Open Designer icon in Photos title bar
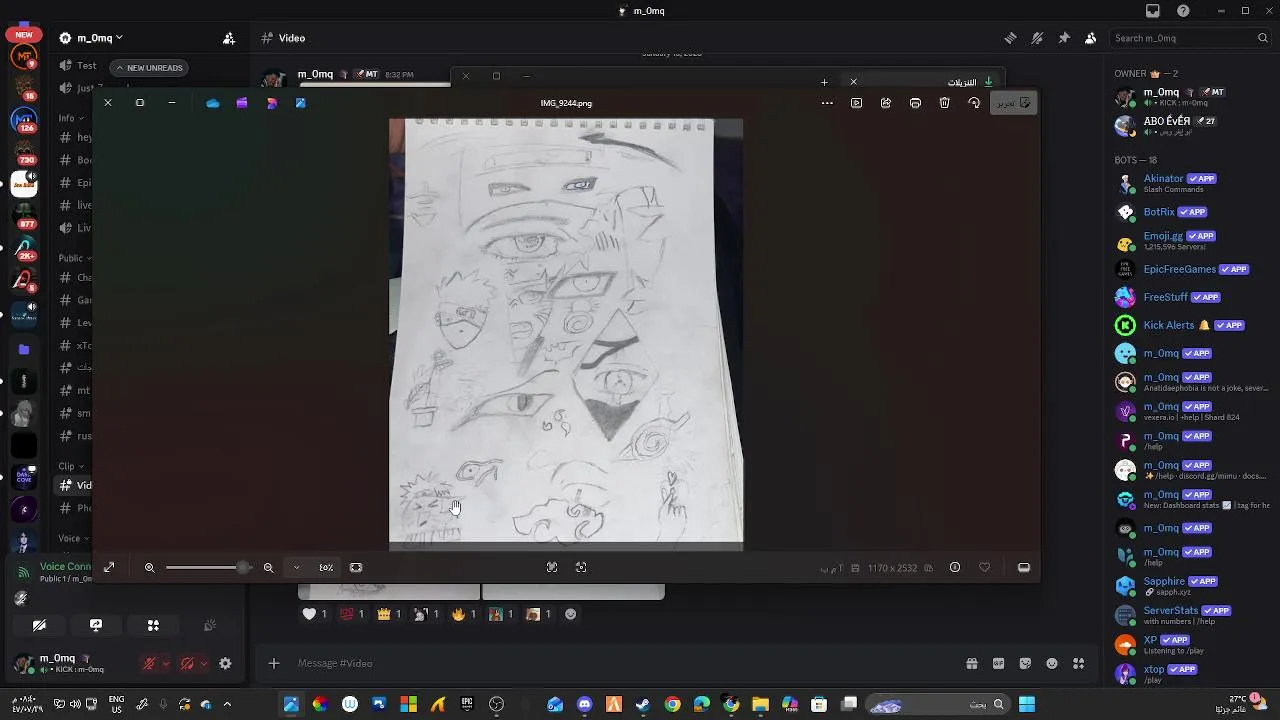Viewport: 1280px width, 720px height. (271, 103)
